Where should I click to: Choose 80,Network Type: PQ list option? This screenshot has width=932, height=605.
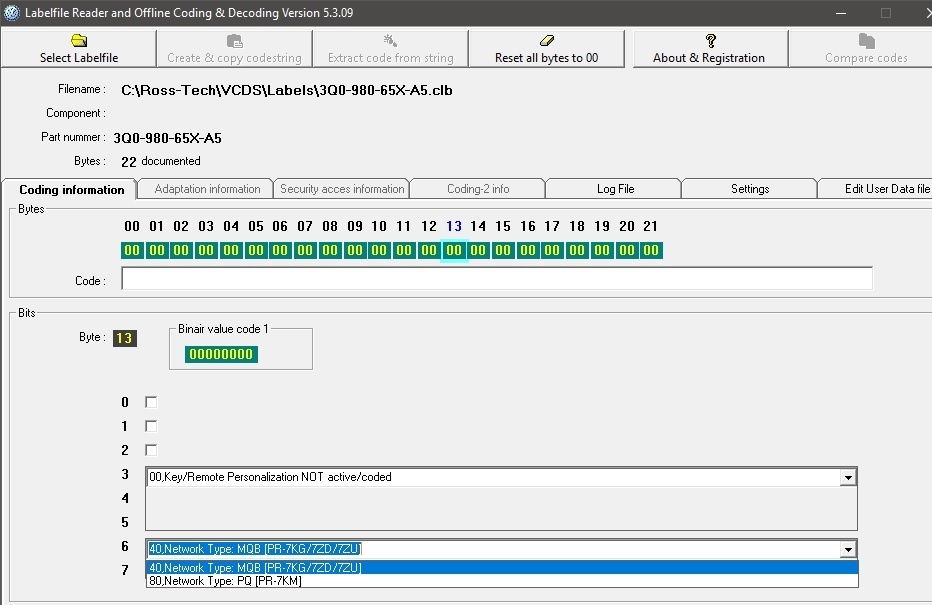[502, 581]
